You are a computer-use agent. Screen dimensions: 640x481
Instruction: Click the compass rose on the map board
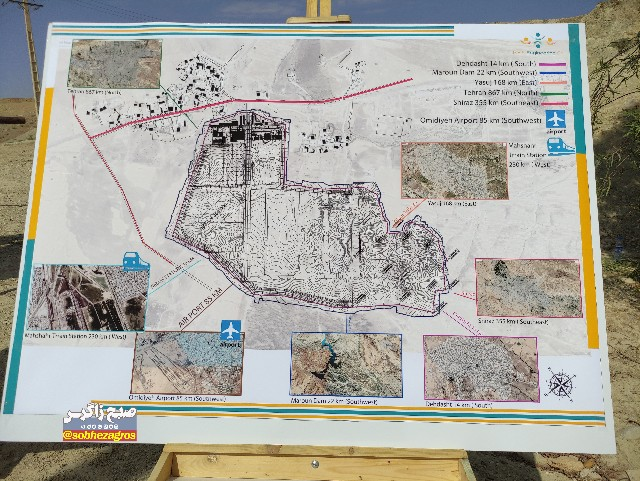tap(561, 382)
